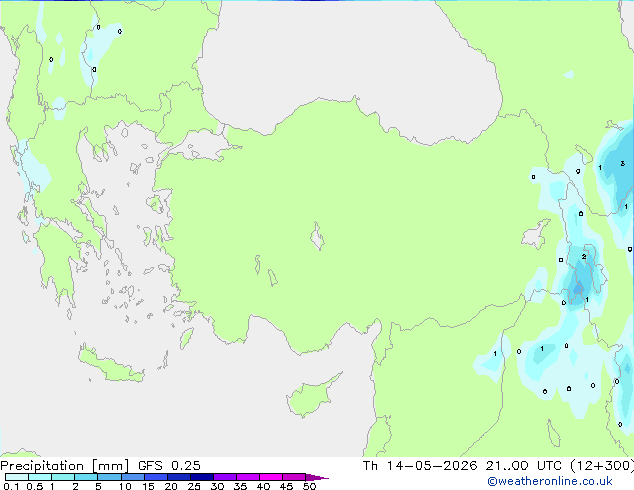This screenshot has height=490, width=634.
Task: Select the legend swatch between 30 and 35
Action: coord(225,477)
